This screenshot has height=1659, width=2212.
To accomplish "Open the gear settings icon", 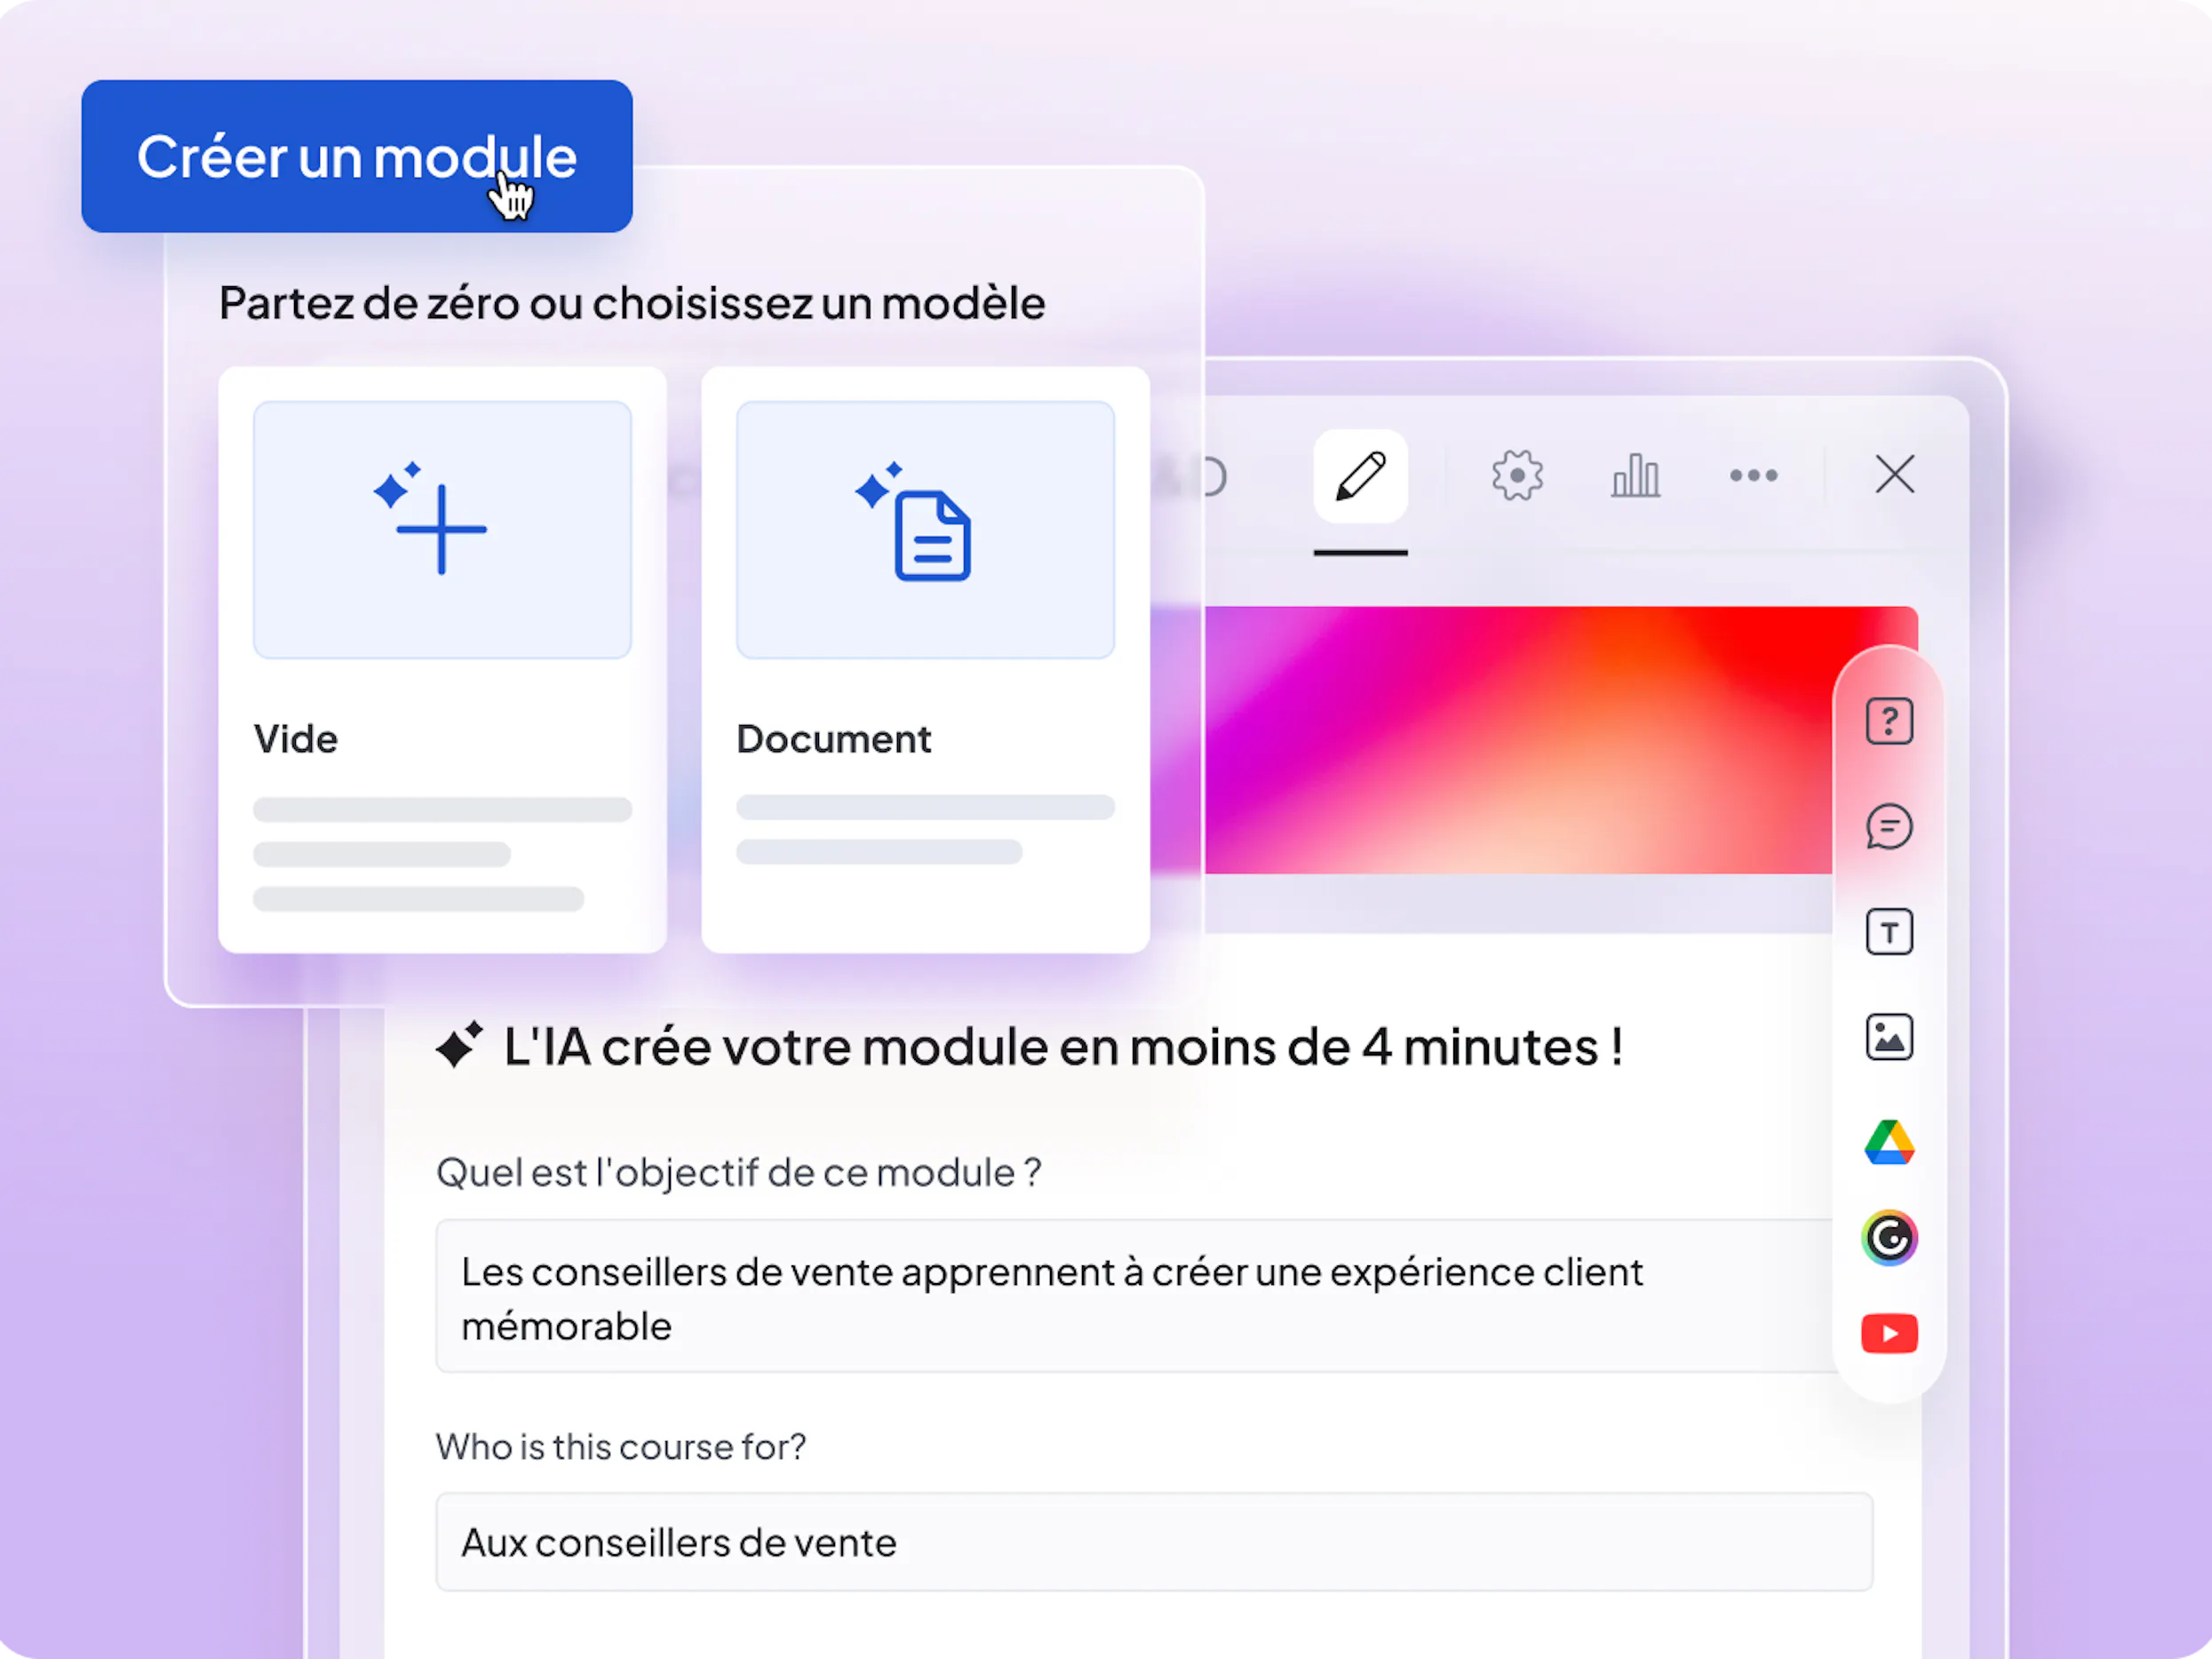I will pyautogui.click(x=1516, y=476).
